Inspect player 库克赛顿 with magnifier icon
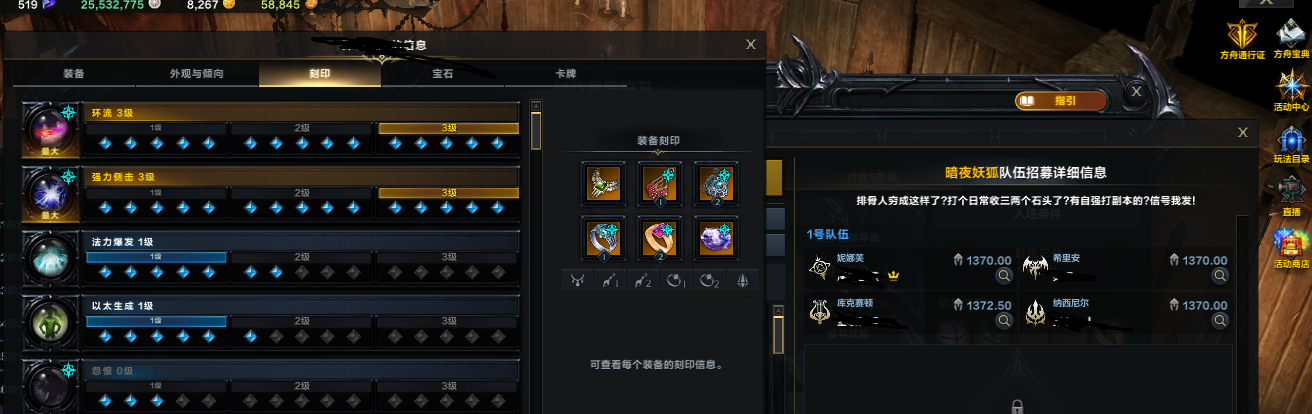Image resolution: width=1312 pixels, height=414 pixels. tap(1004, 320)
